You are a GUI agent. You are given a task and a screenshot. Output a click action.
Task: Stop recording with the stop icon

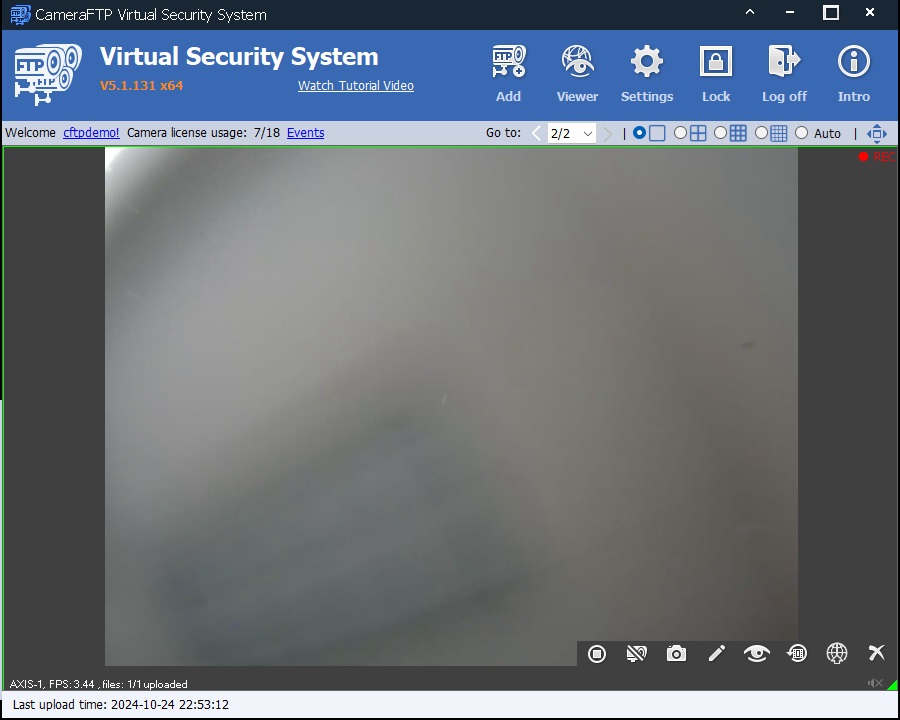tap(597, 654)
